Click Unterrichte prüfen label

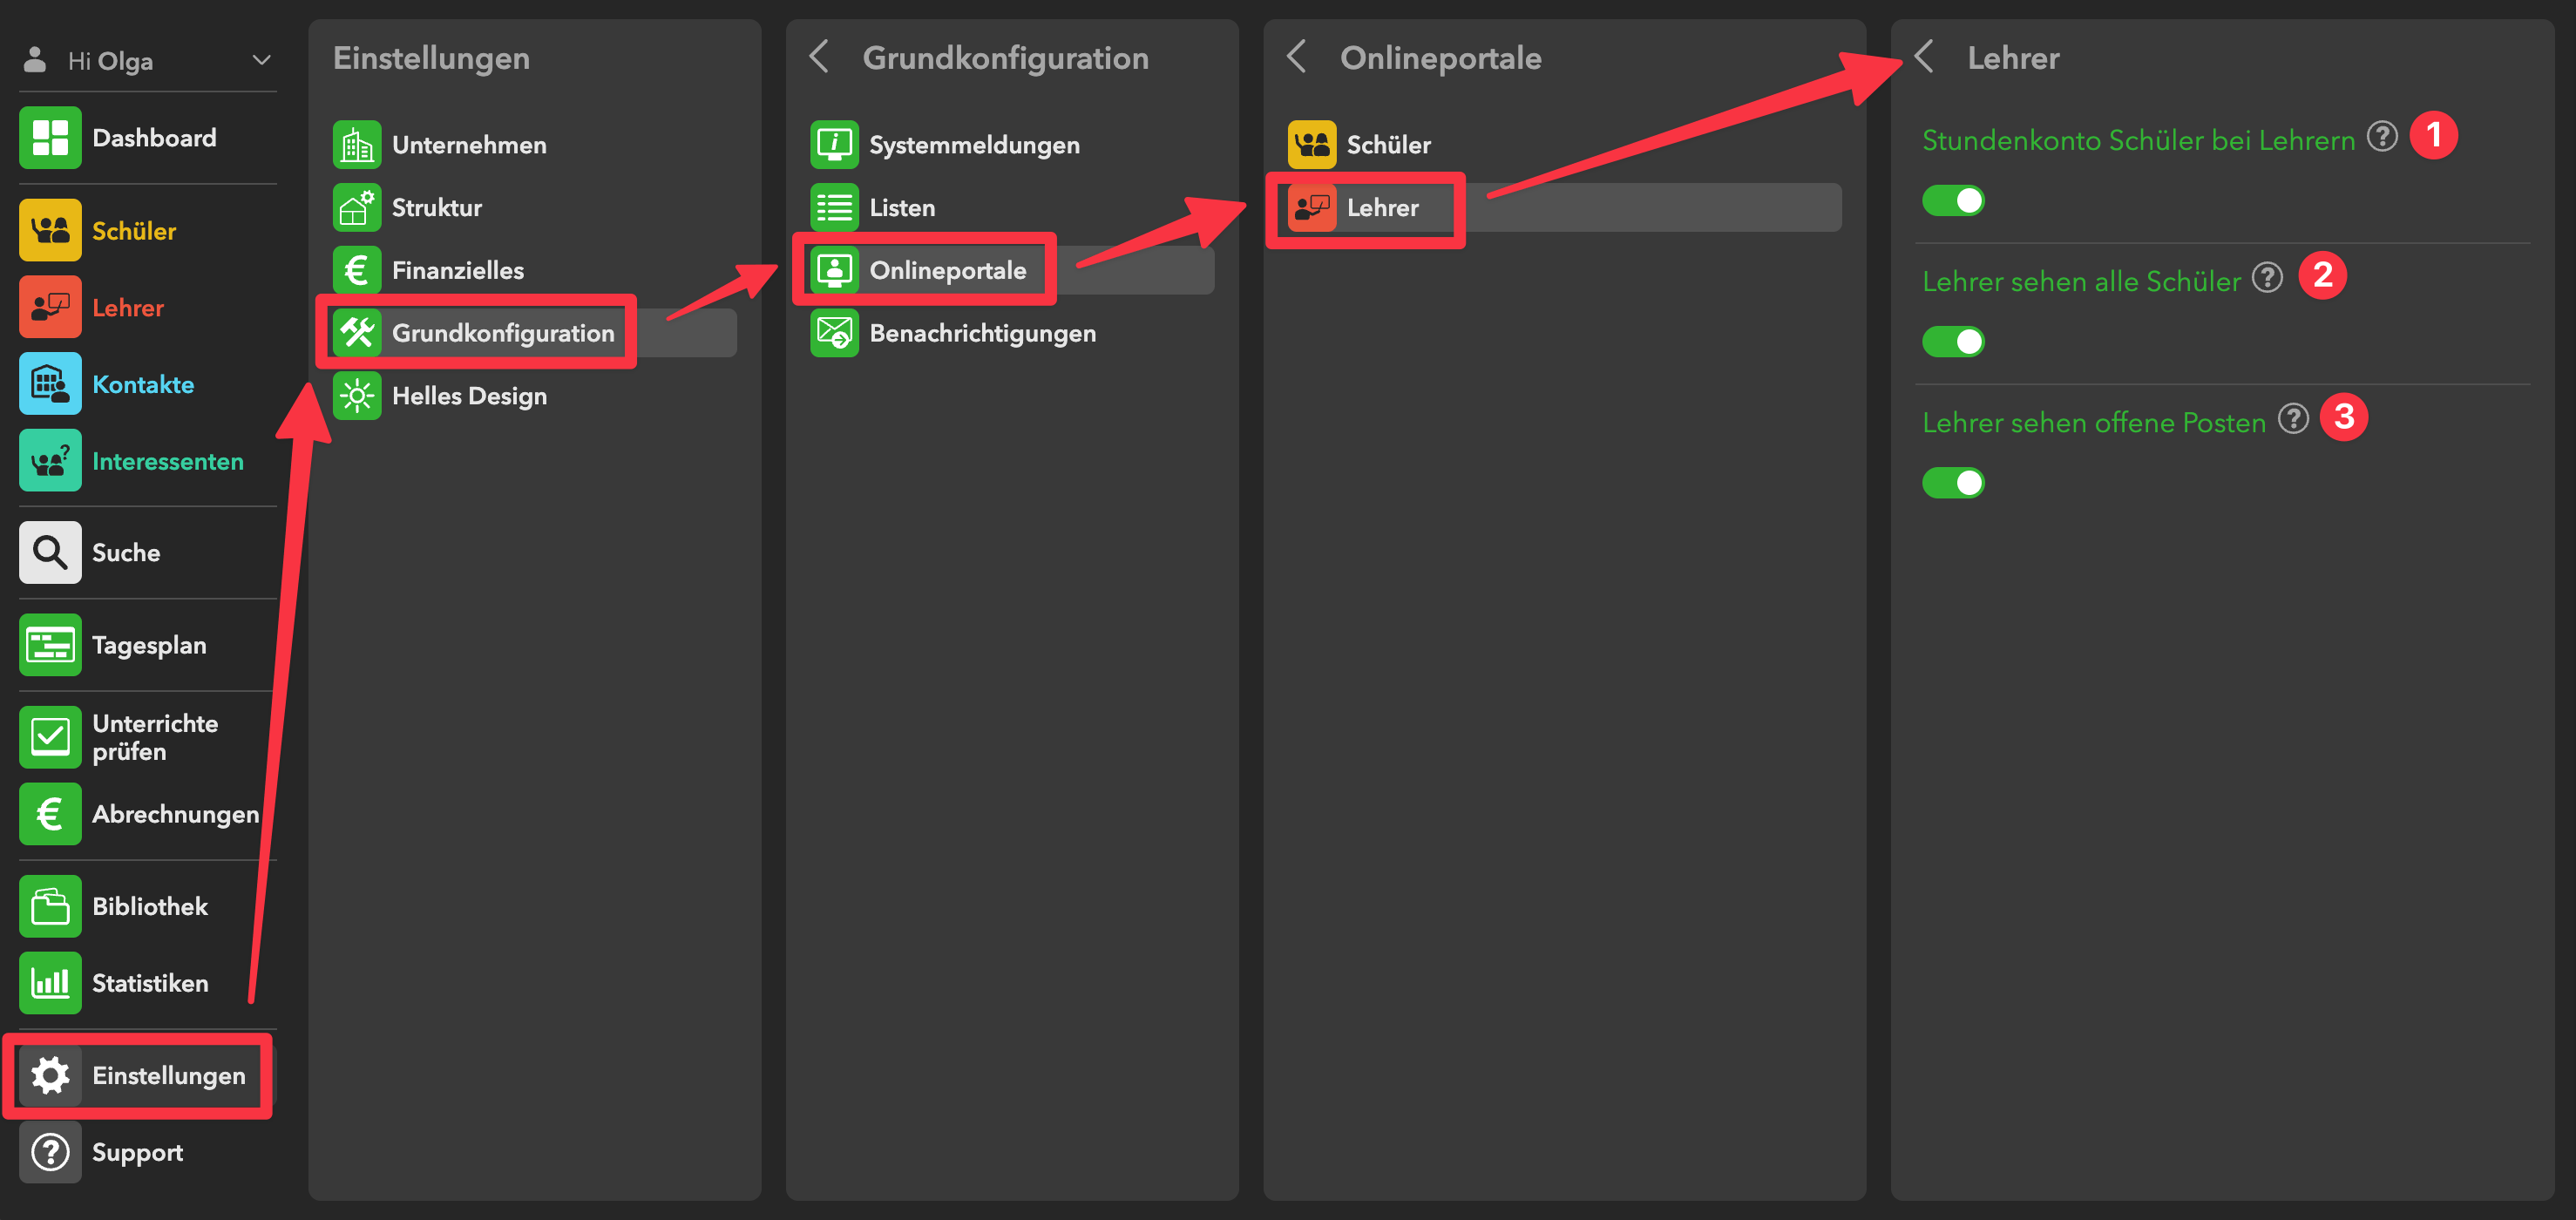point(155,737)
